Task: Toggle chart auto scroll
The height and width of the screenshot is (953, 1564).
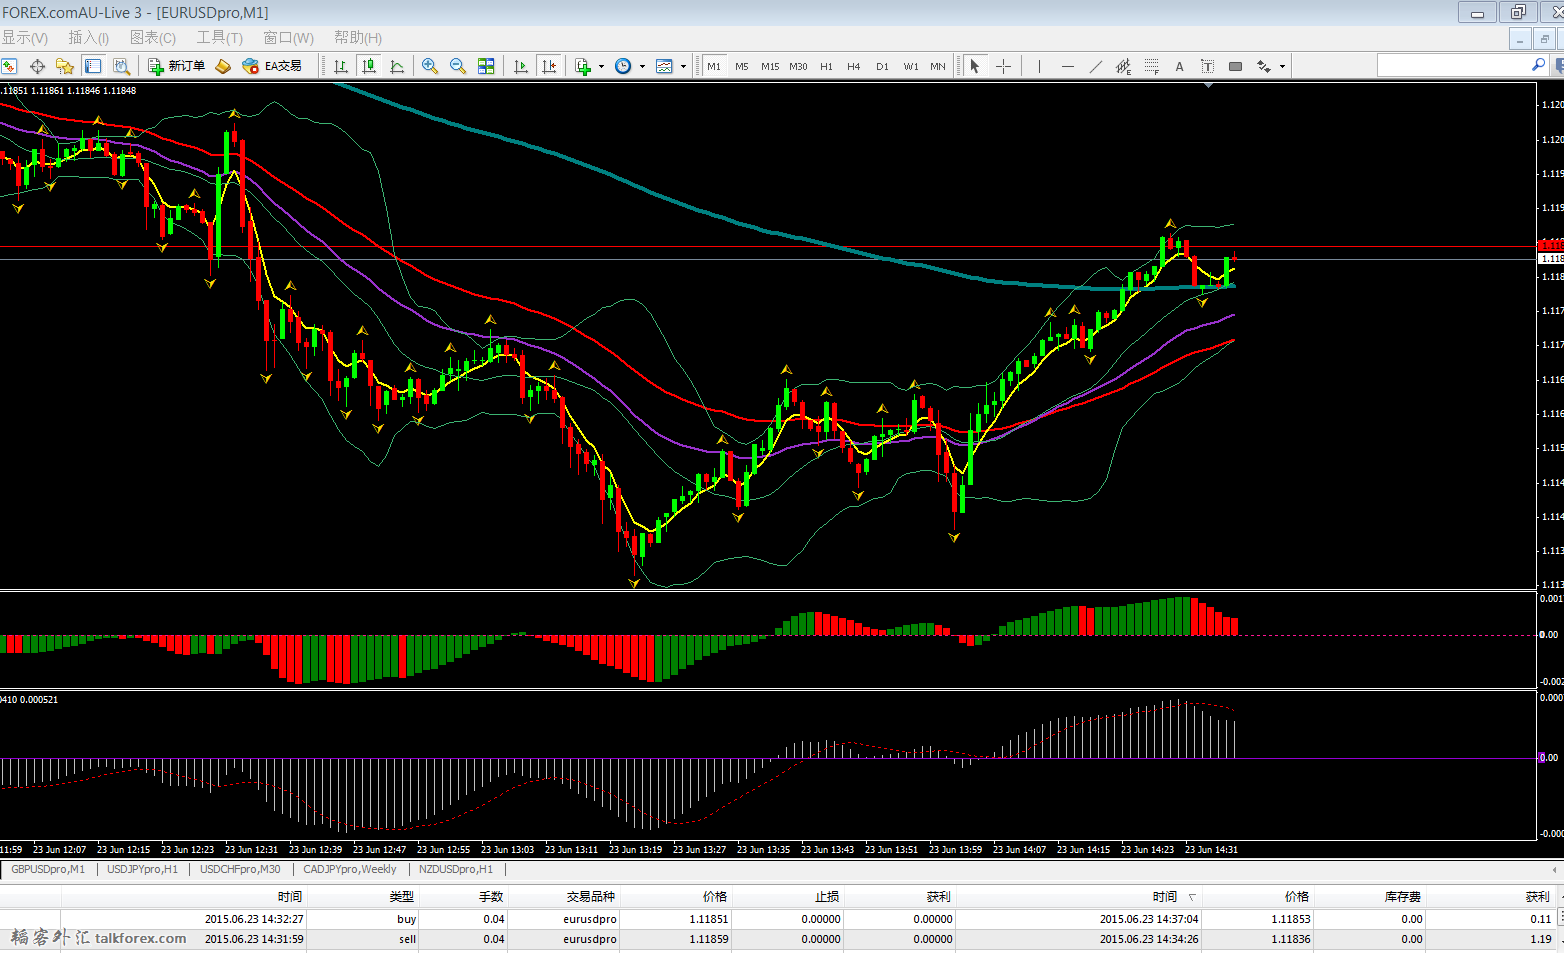Action: [521, 66]
